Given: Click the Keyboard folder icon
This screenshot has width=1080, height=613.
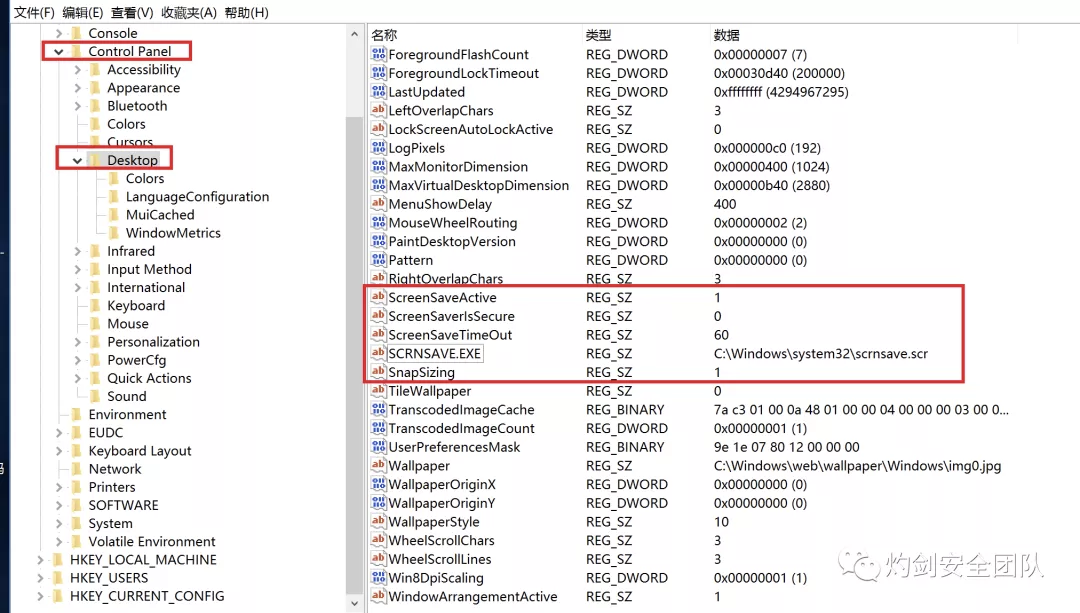Looking at the screenshot, I should click(95, 305).
